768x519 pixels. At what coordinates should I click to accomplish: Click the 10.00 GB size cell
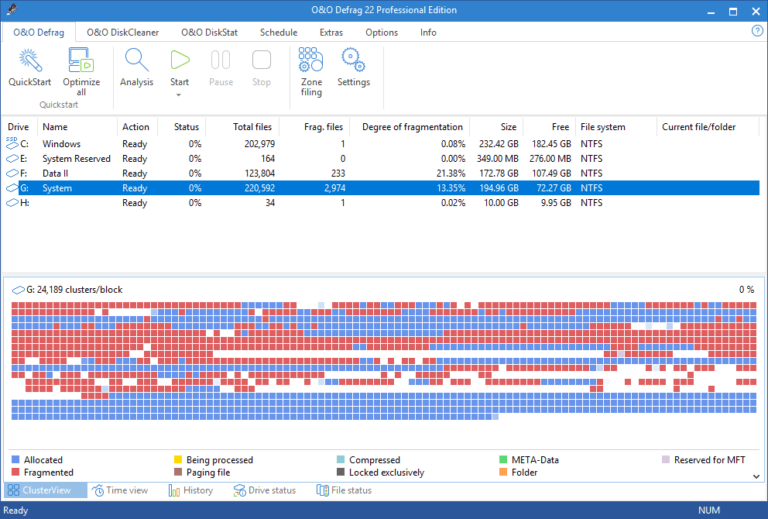tap(501, 203)
